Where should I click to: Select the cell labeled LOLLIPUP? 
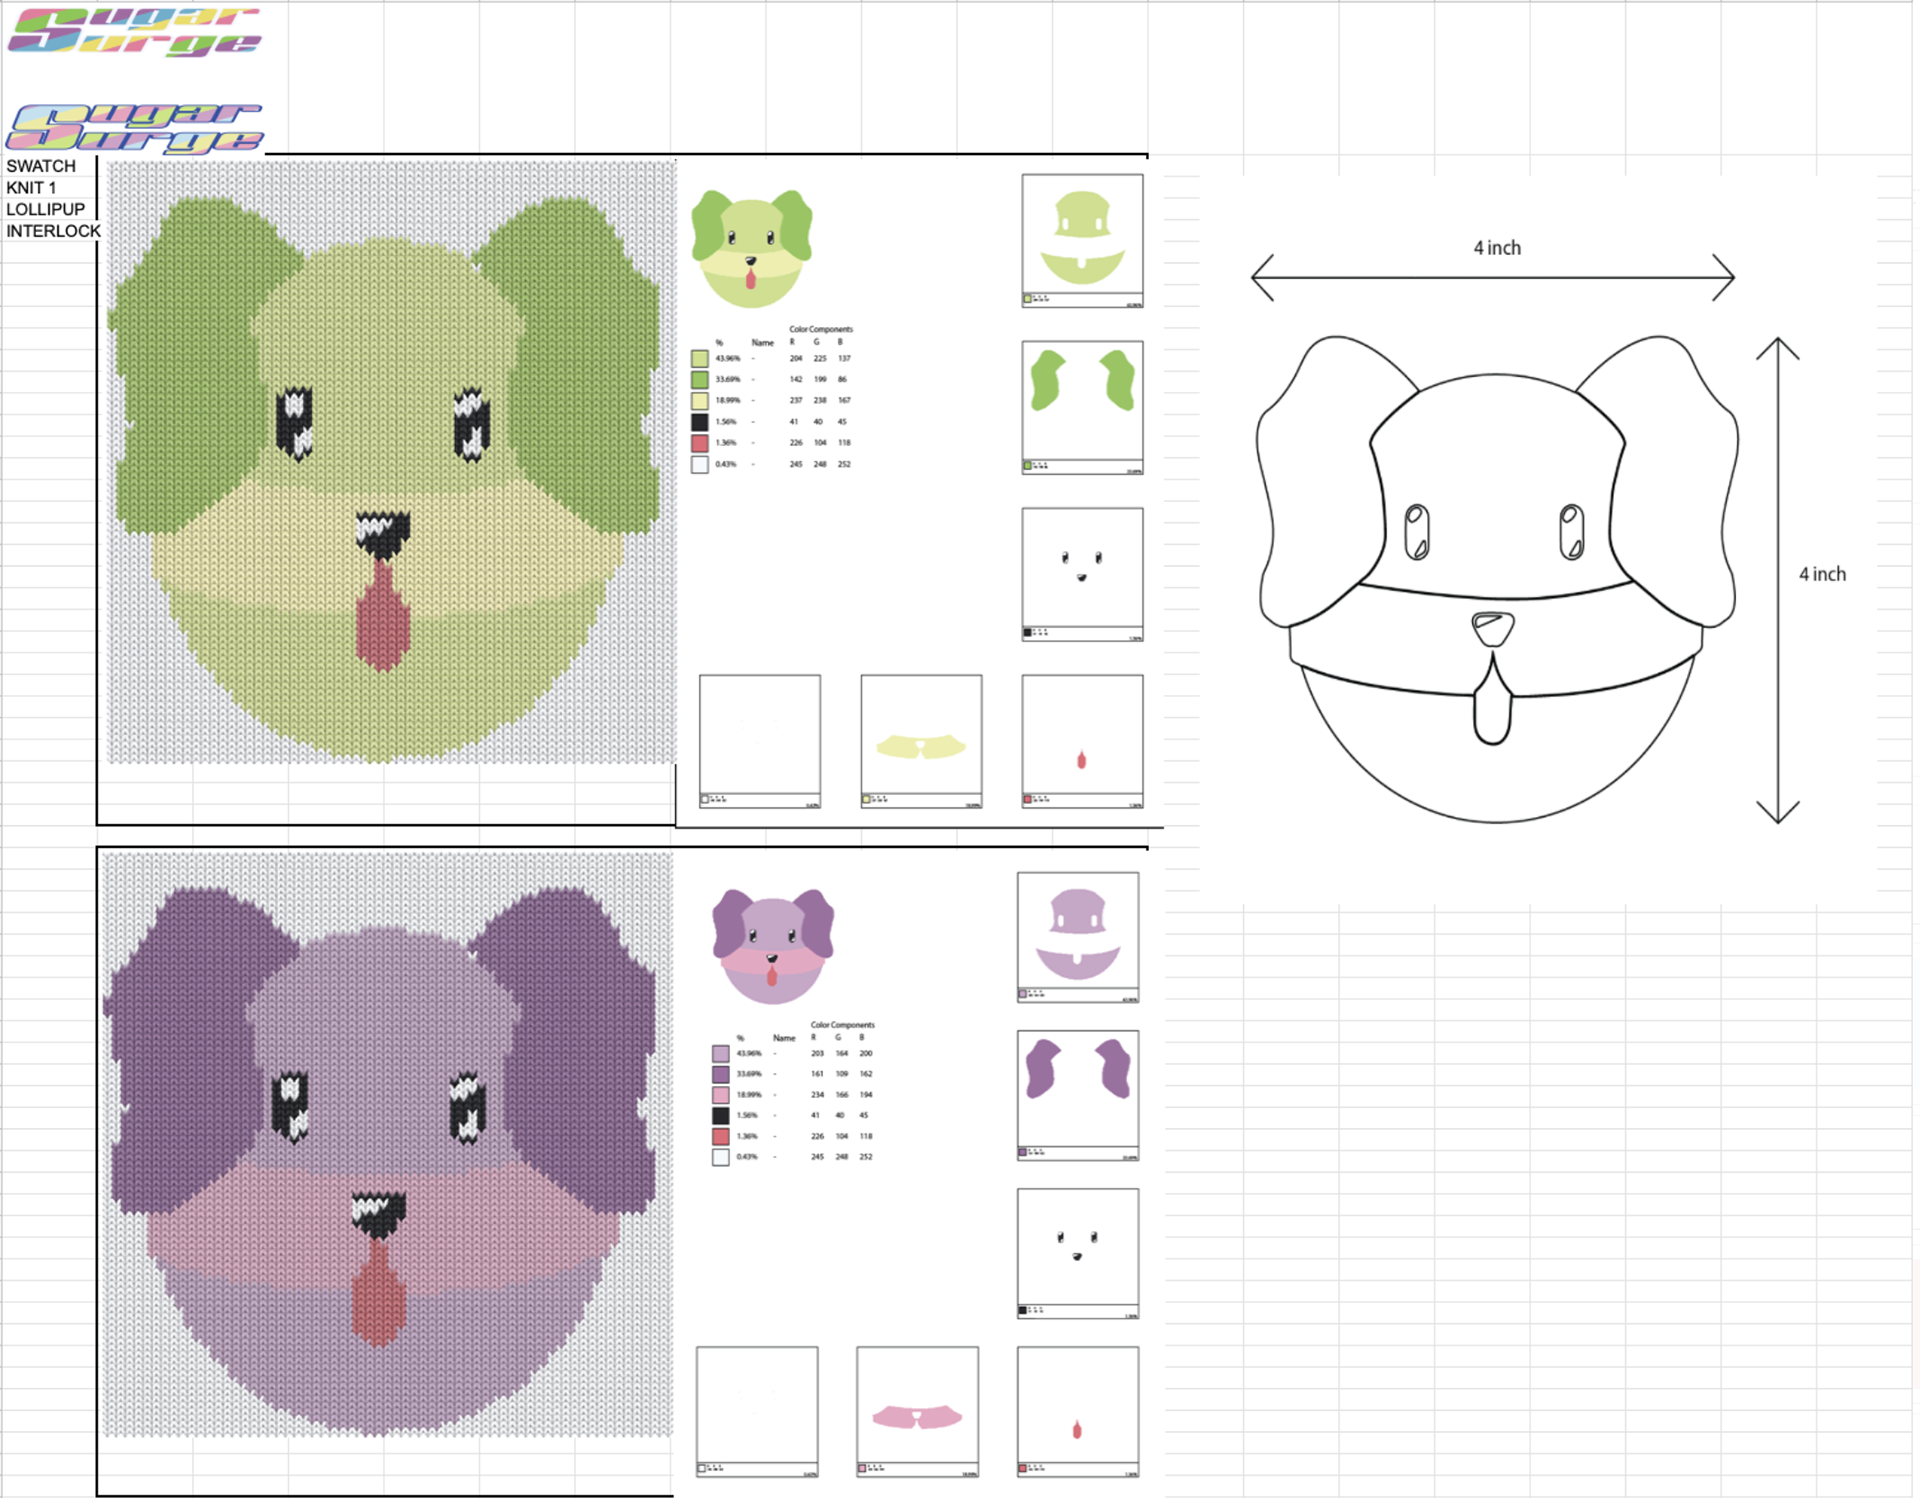click(45, 209)
